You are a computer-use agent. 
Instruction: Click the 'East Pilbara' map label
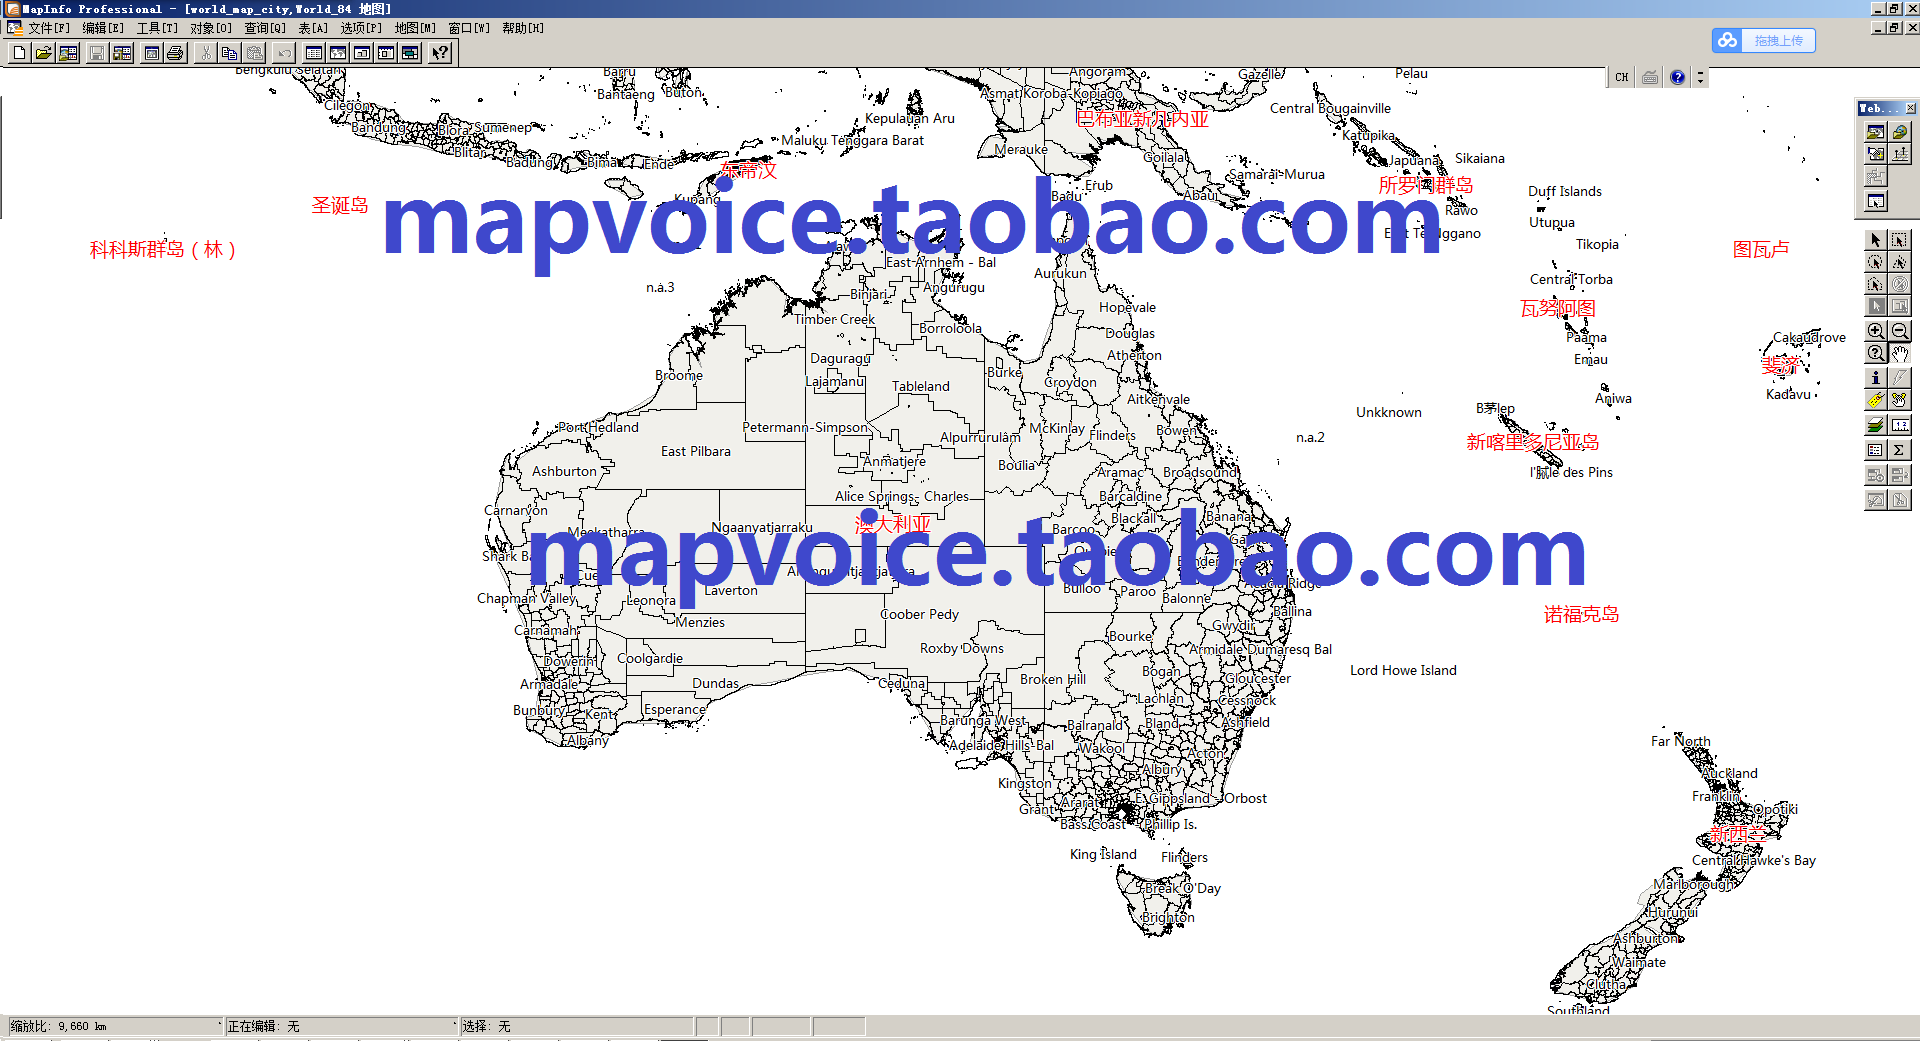coord(696,451)
